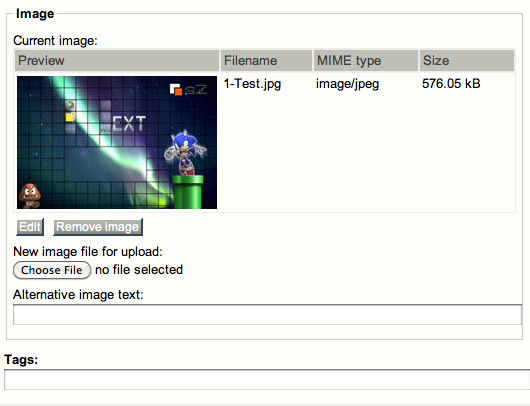Click the Edit button under the preview
This screenshot has height=406, width=530.
click(30, 227)
